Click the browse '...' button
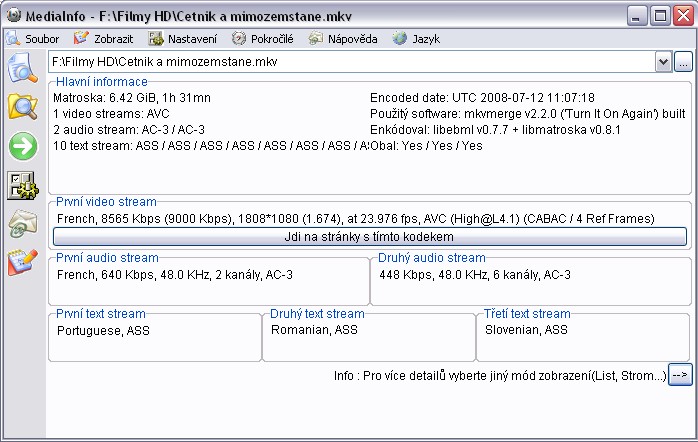 (683, 62)
